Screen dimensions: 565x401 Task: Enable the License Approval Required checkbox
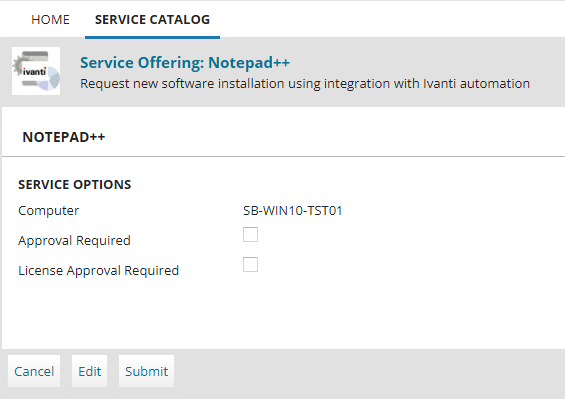[250, 264]
